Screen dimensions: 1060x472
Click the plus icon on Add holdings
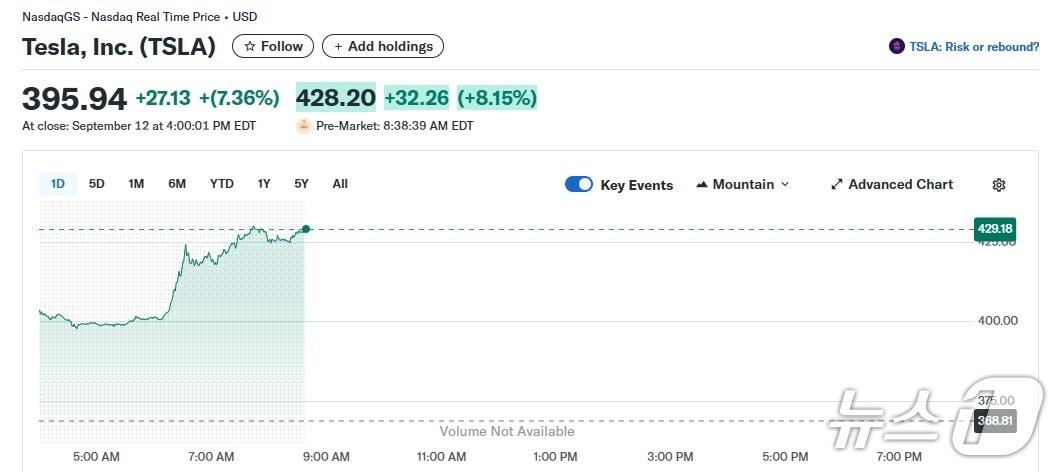(338, 47)
